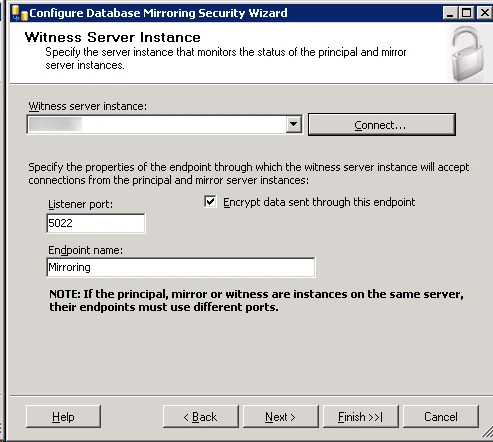Proceed with the Next button
Viewport: 493px width, 442px height.
[281, 417]
